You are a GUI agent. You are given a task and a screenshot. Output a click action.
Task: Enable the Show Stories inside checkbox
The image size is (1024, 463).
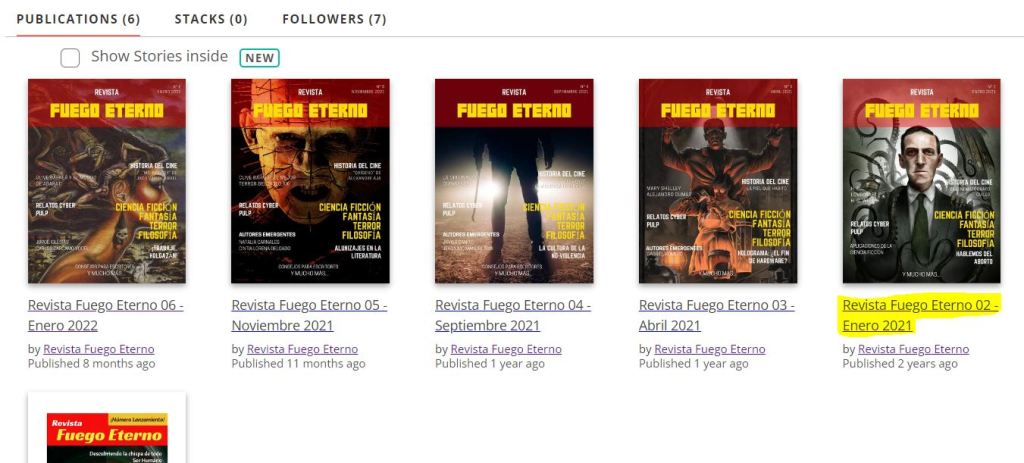tap(70, 57)
